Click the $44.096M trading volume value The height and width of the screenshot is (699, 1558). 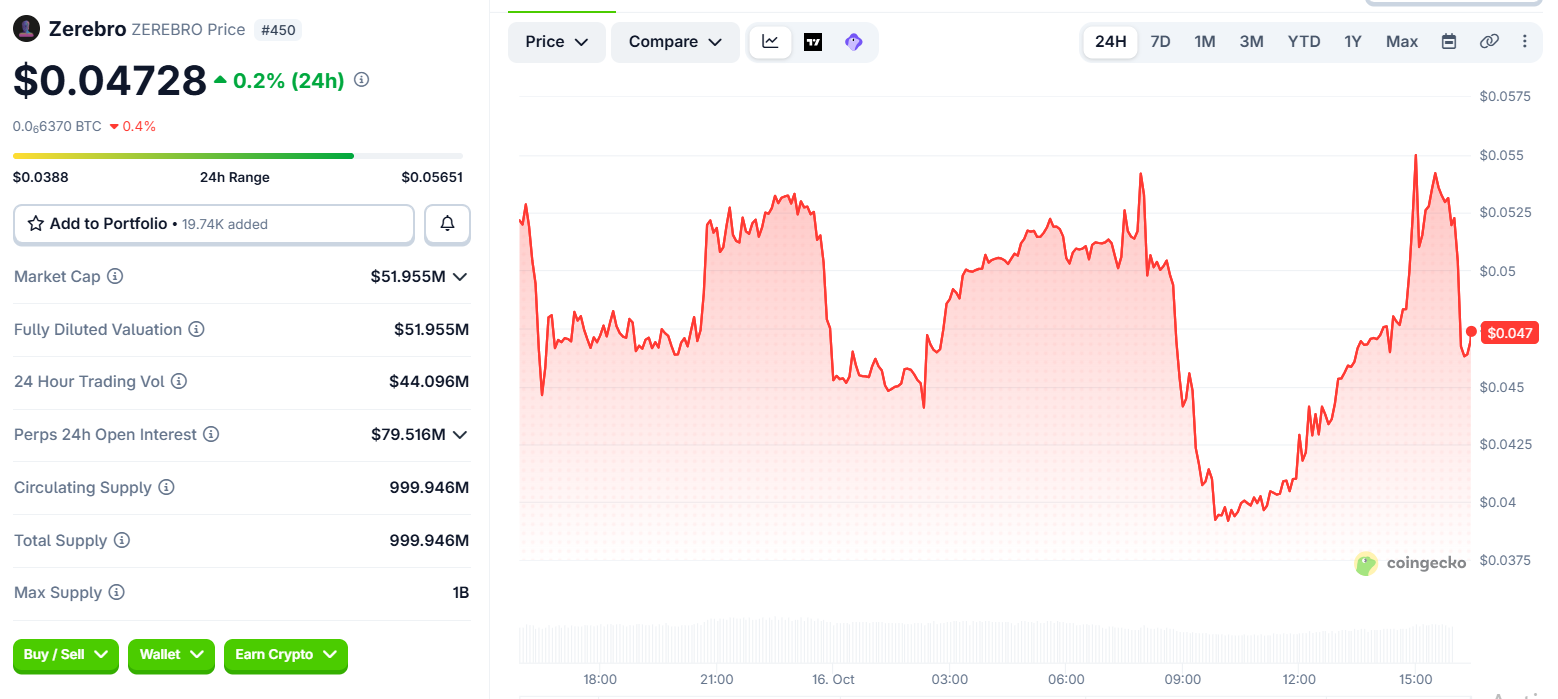pos(429,381)
